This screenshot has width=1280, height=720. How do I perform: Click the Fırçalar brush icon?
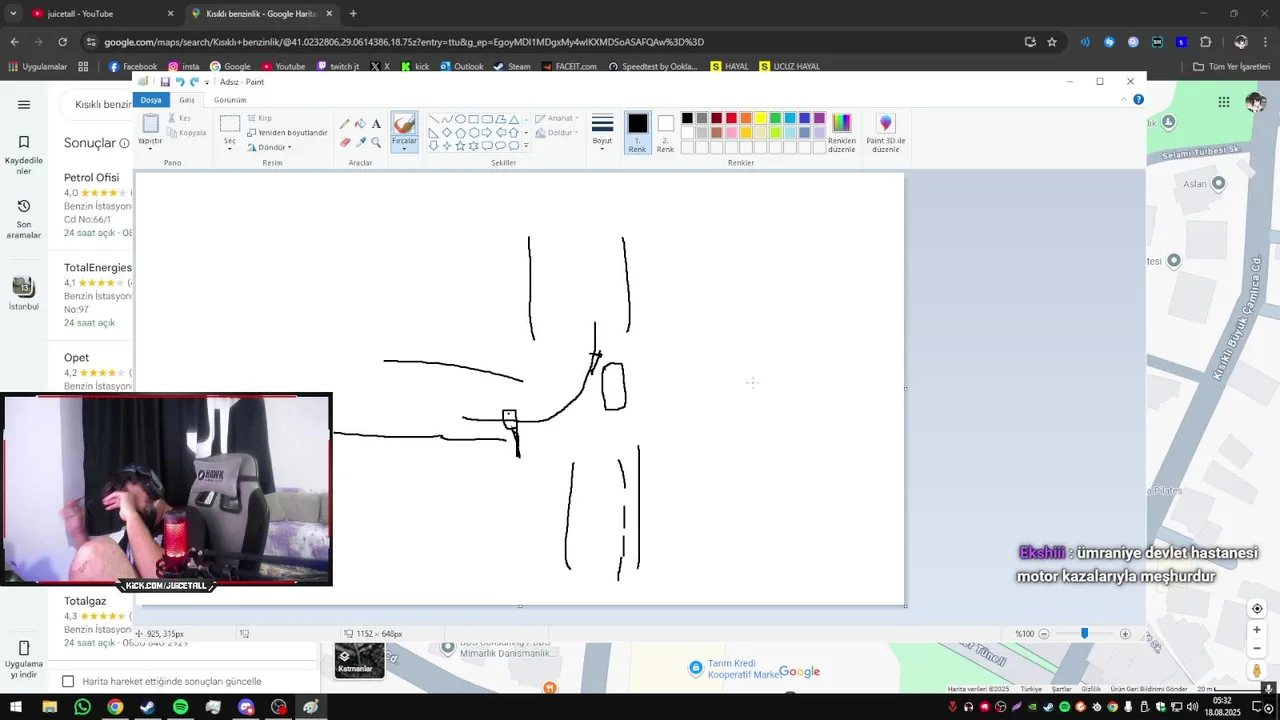(404, 124)
